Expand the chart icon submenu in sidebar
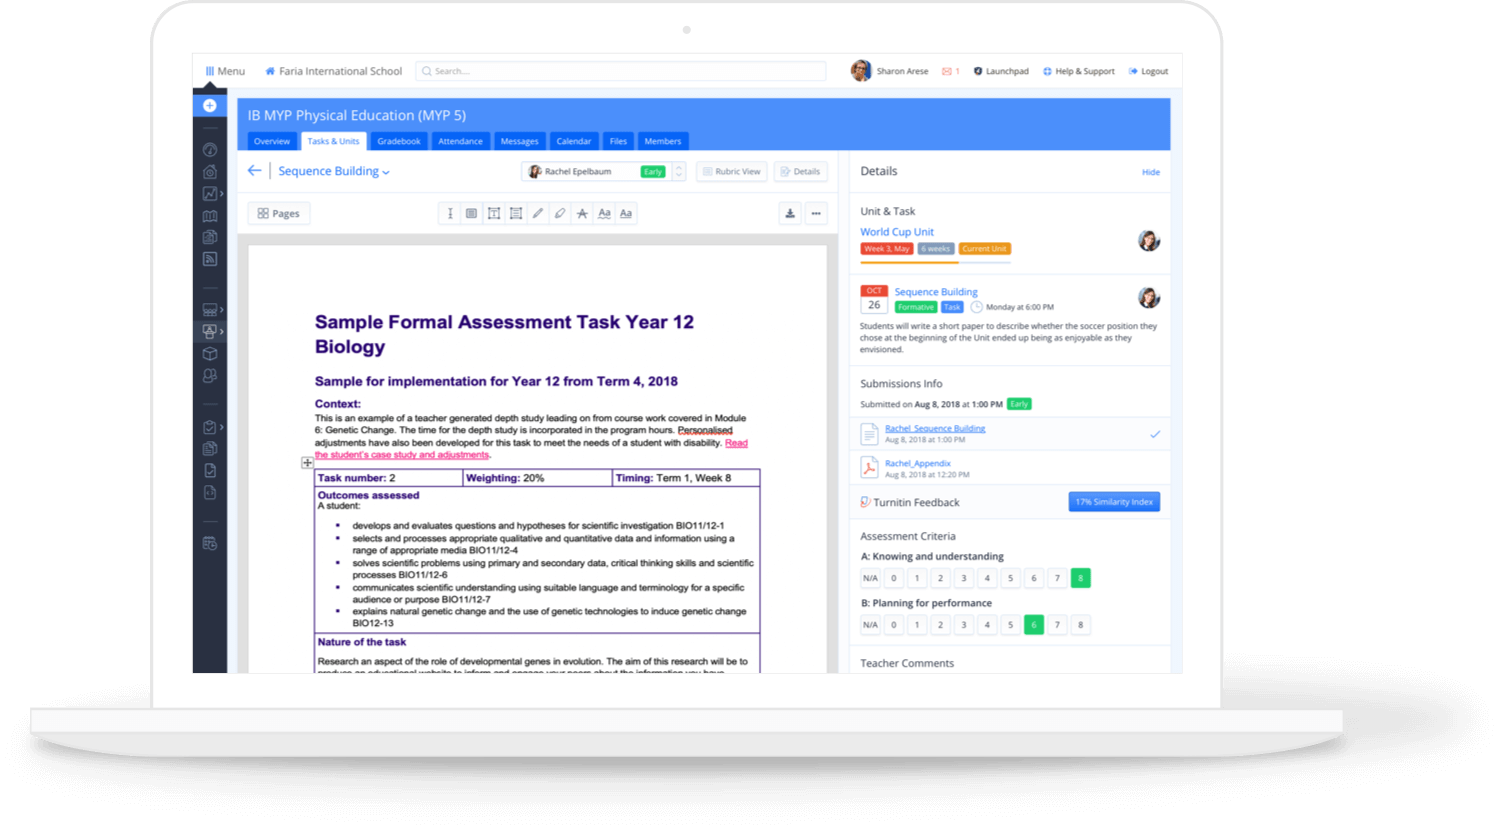Viewport: 1498px width, 826px height. point(221,194)
